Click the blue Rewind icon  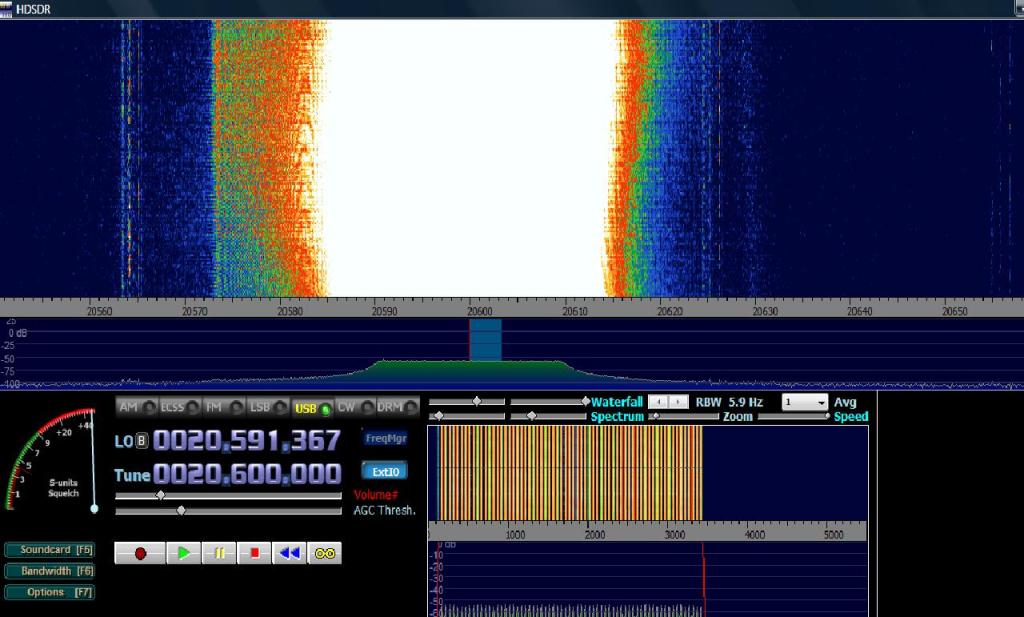289,553
